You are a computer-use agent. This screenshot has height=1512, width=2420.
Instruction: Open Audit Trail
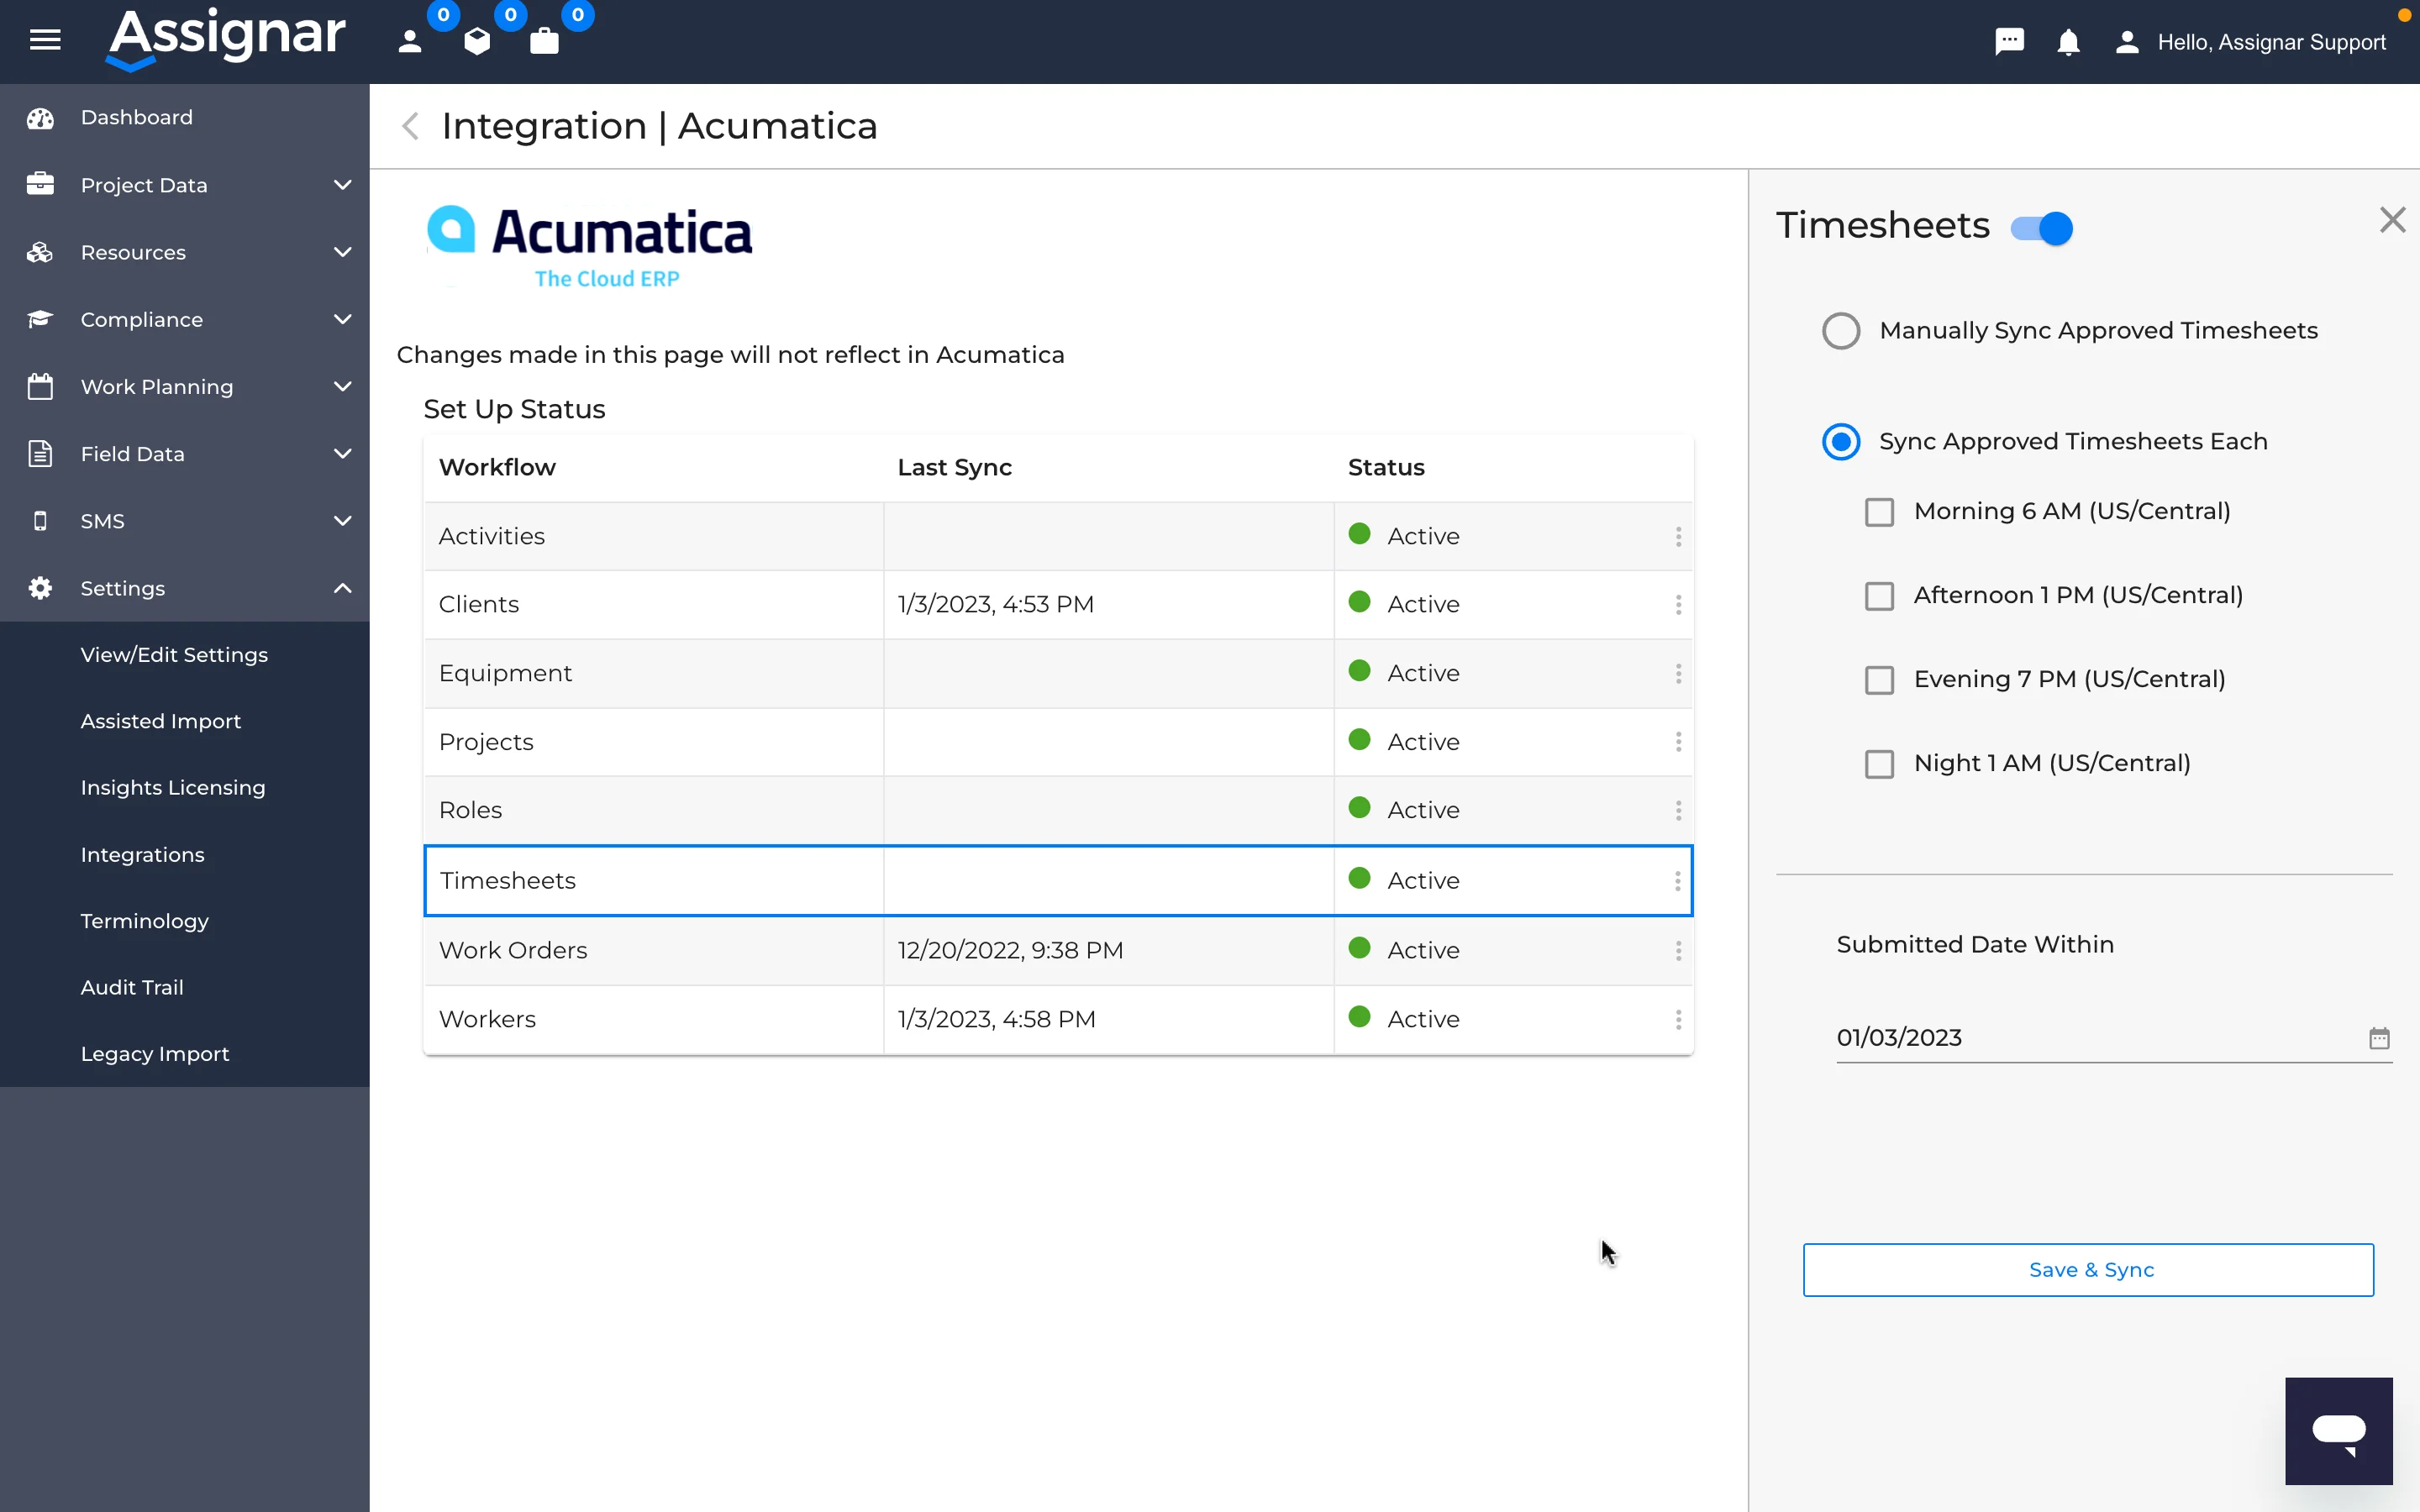pyautogui.click(x=132, y=987)
